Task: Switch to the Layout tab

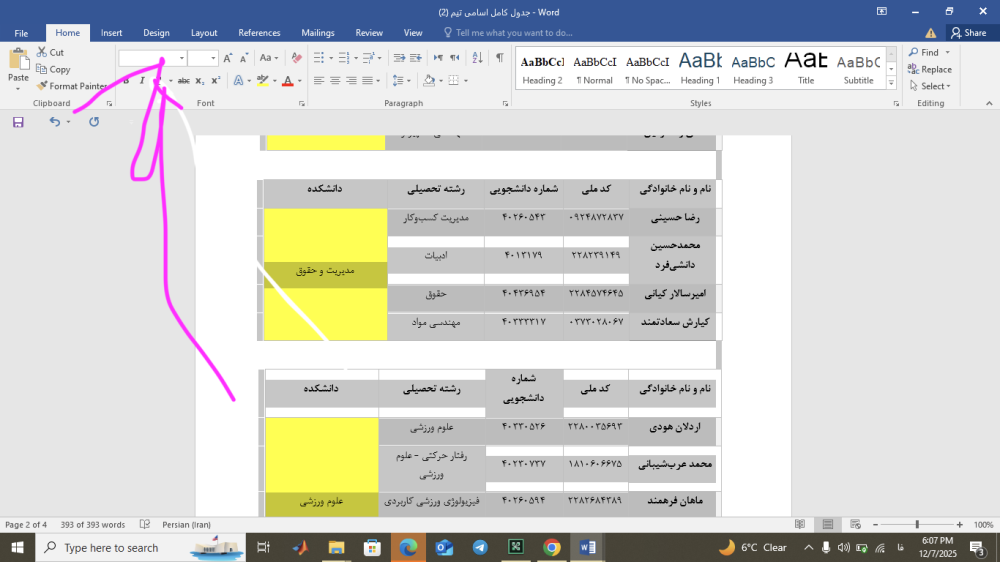Action: (x=204, y=33)
